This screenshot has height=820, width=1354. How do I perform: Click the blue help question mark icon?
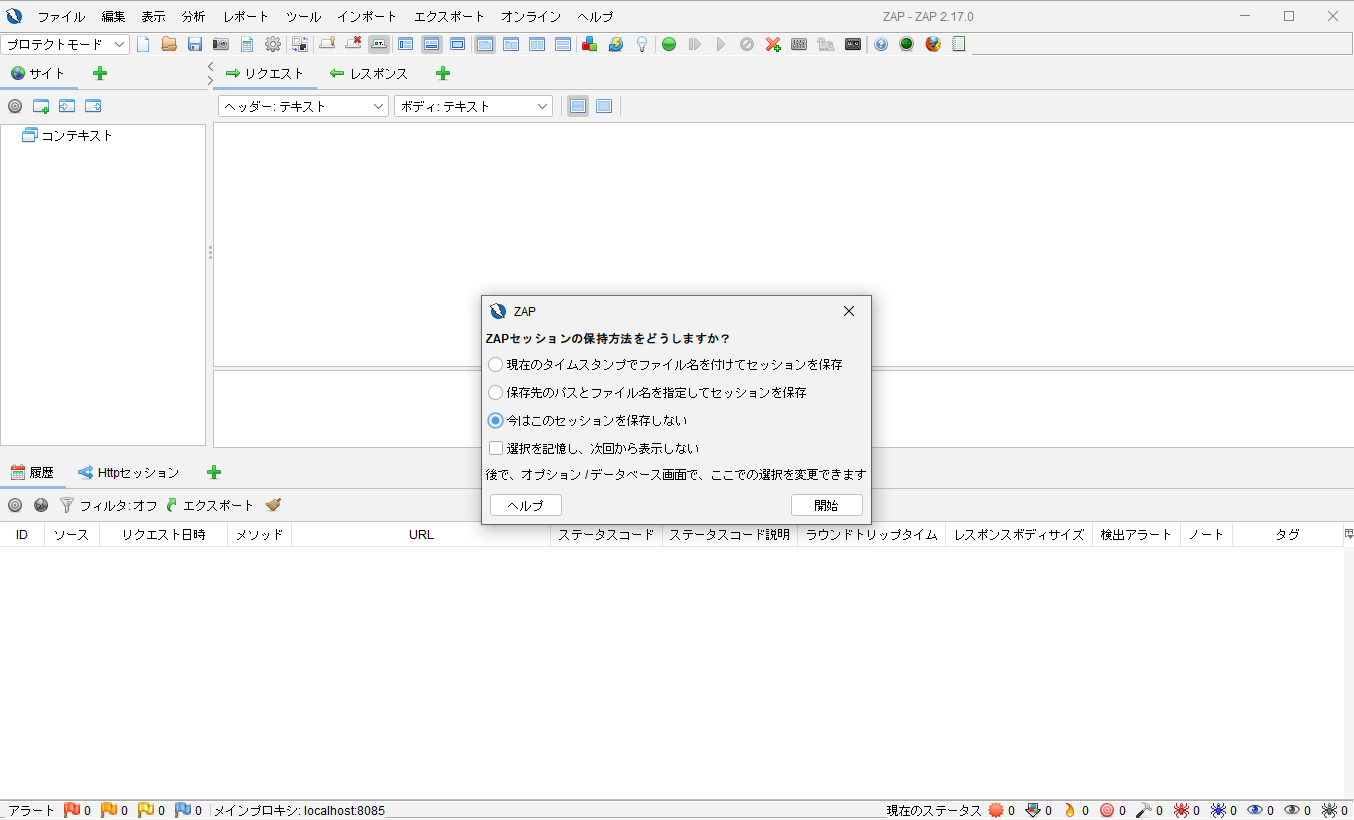pos(881,44)
